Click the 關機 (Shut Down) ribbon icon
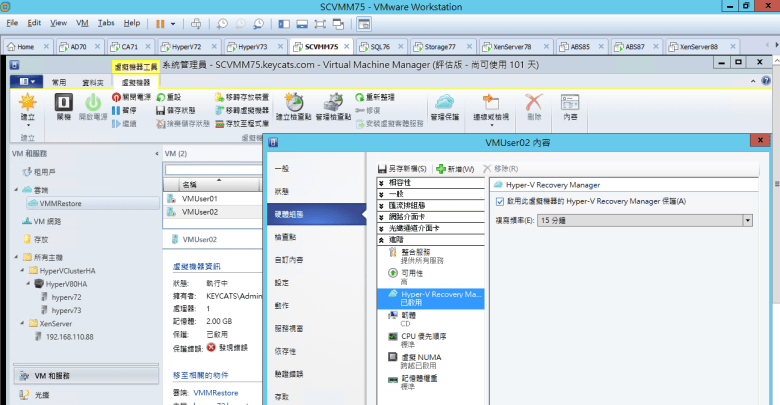Screen dimensions: 780x405 [63, 103]
